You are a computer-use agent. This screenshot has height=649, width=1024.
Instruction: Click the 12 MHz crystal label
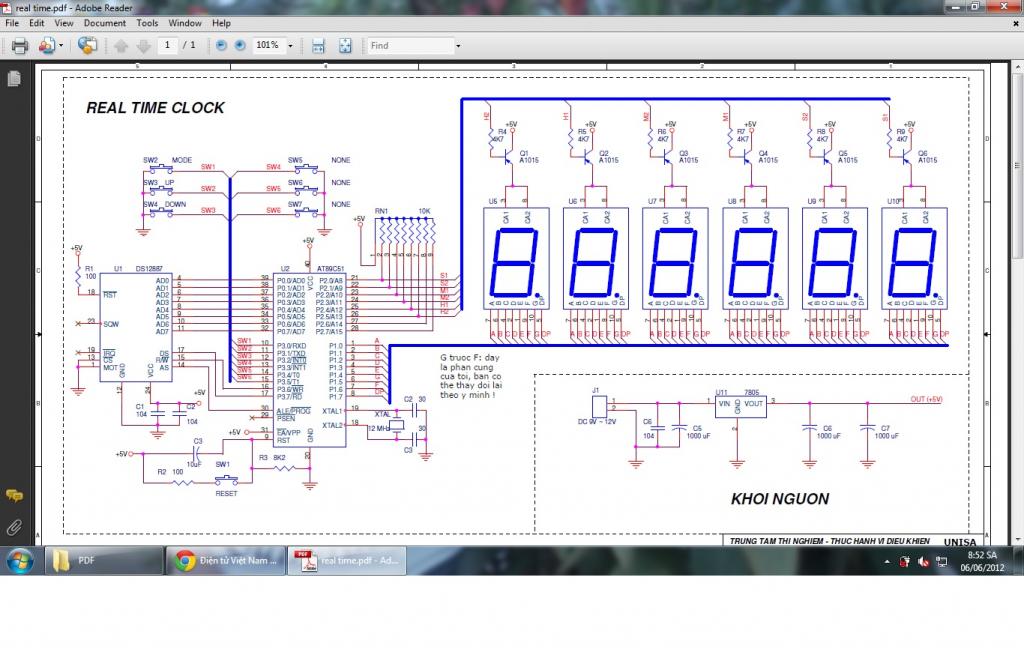tap(379, 428)
